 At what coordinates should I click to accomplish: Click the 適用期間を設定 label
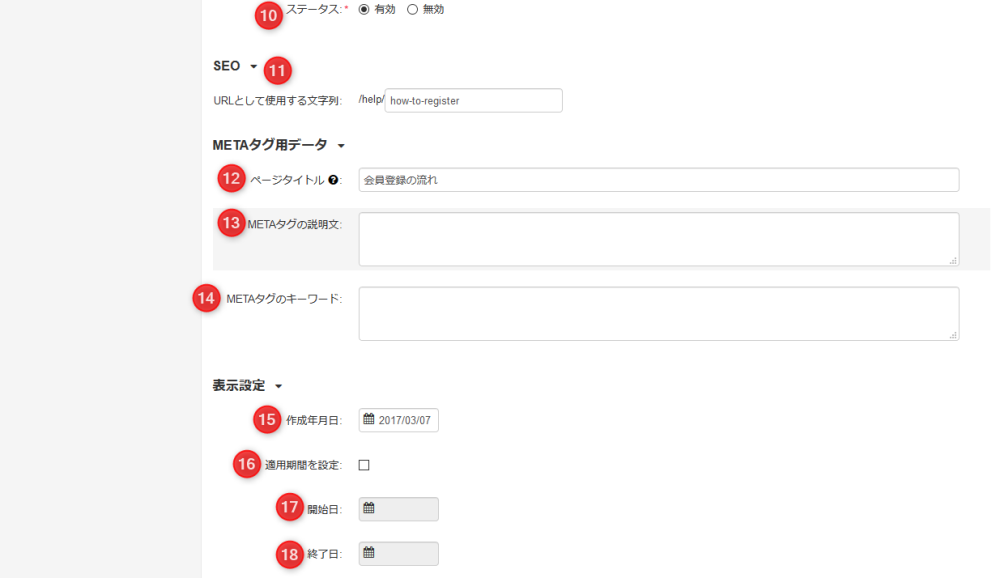tap(304, 465)
